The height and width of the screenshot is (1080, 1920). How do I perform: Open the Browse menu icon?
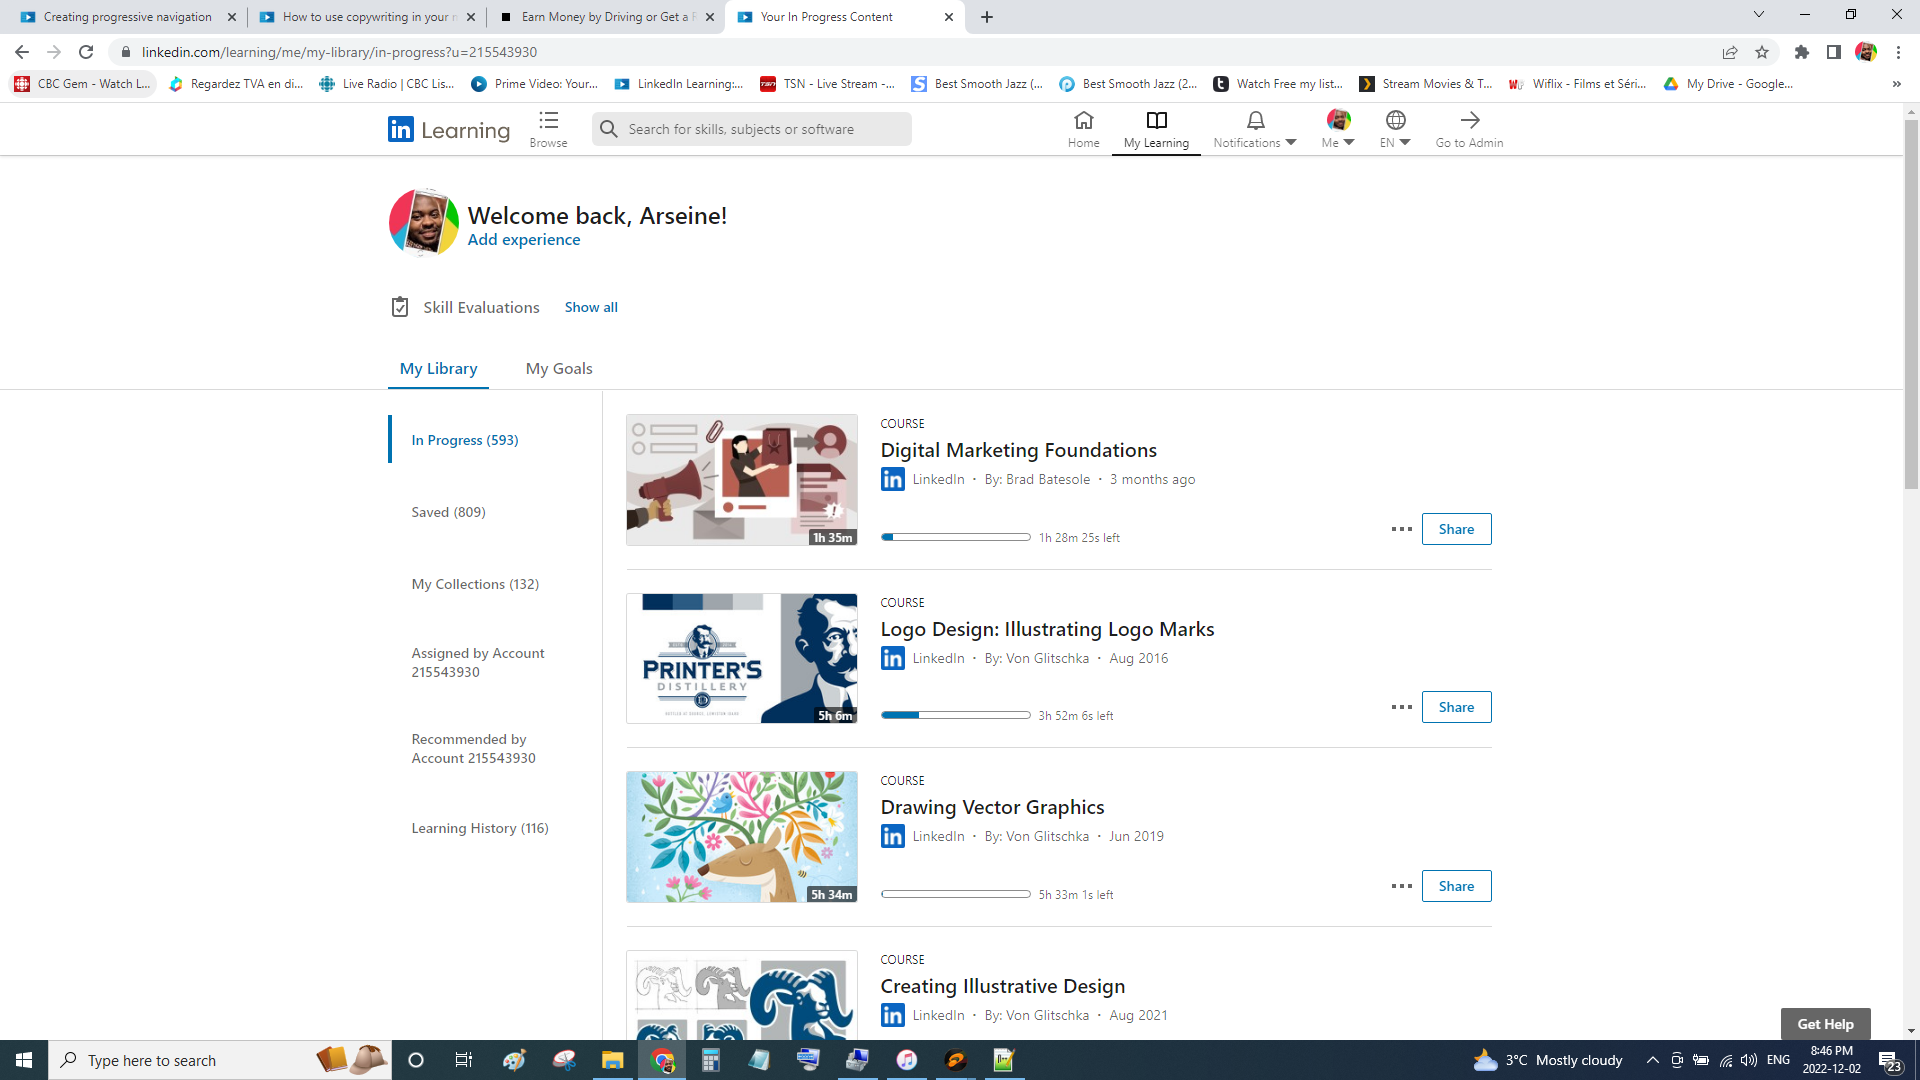[x=548, y=121]
